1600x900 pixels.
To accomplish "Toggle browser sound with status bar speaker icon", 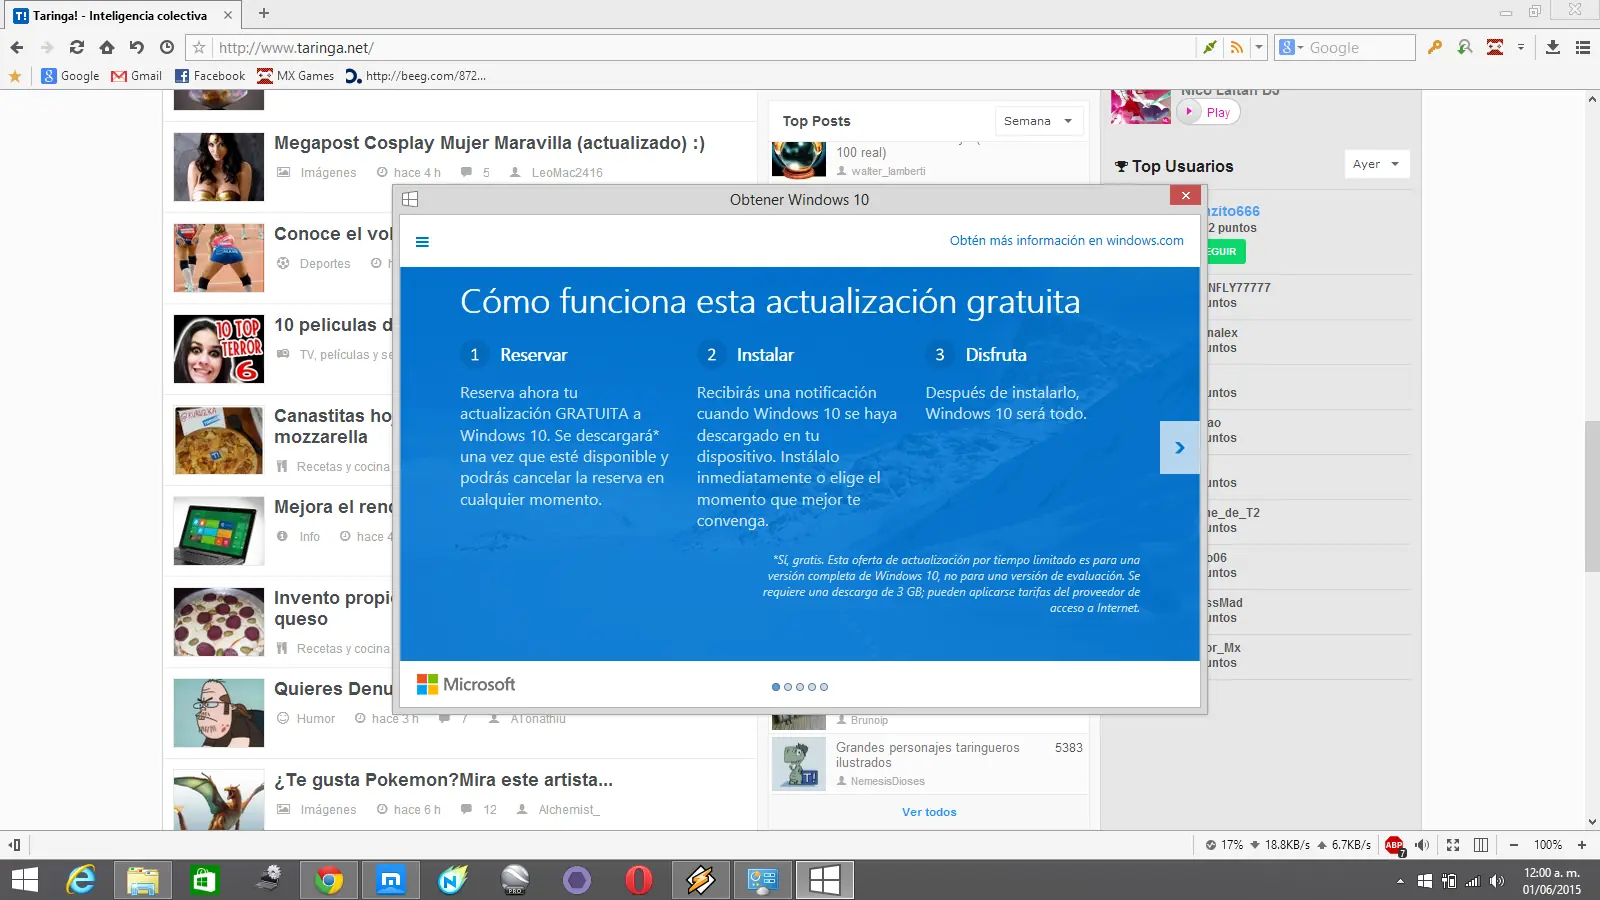I will 1422,845.
